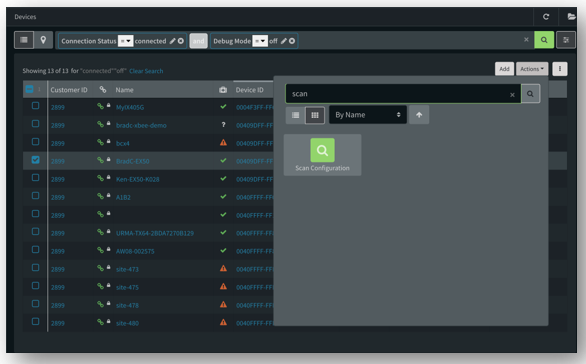586x364 pixels.
Task: Click the warning icon for site-480
Action: coord(223,322)
